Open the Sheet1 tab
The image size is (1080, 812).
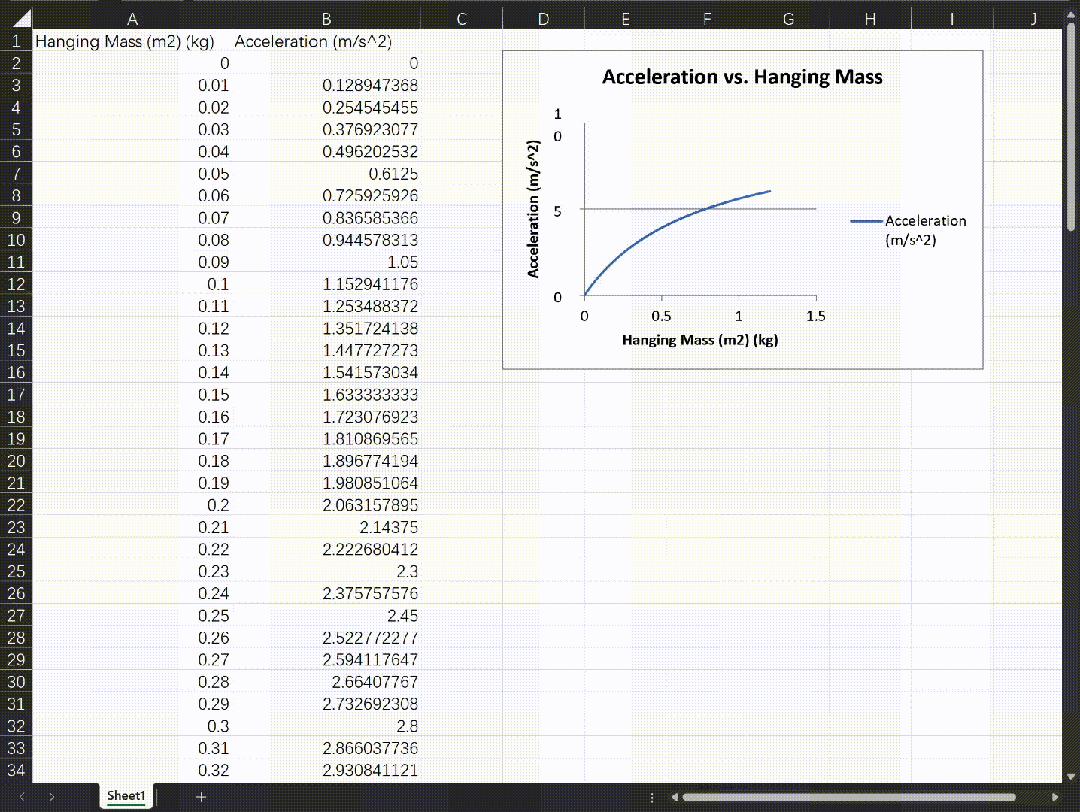[127, 796]
